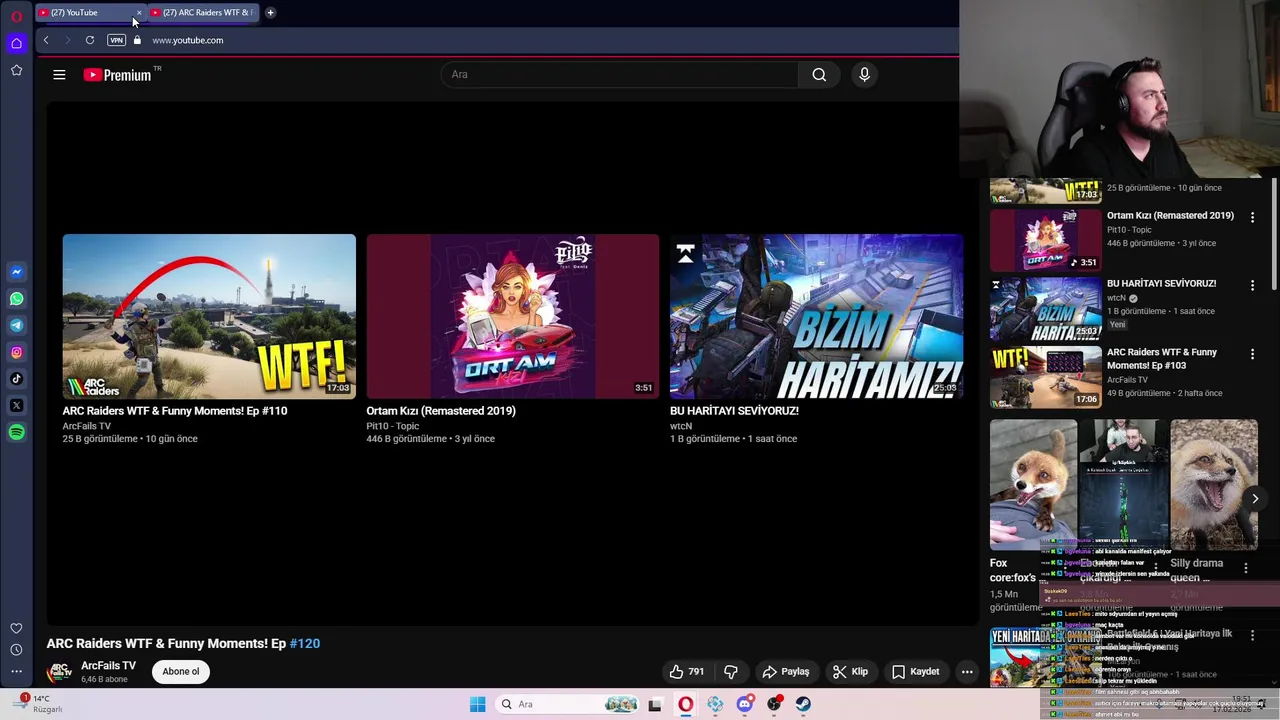1280x720 pixels.
Task: Click the 'Abone ol' subscribe button
Action: coord(181,672)
